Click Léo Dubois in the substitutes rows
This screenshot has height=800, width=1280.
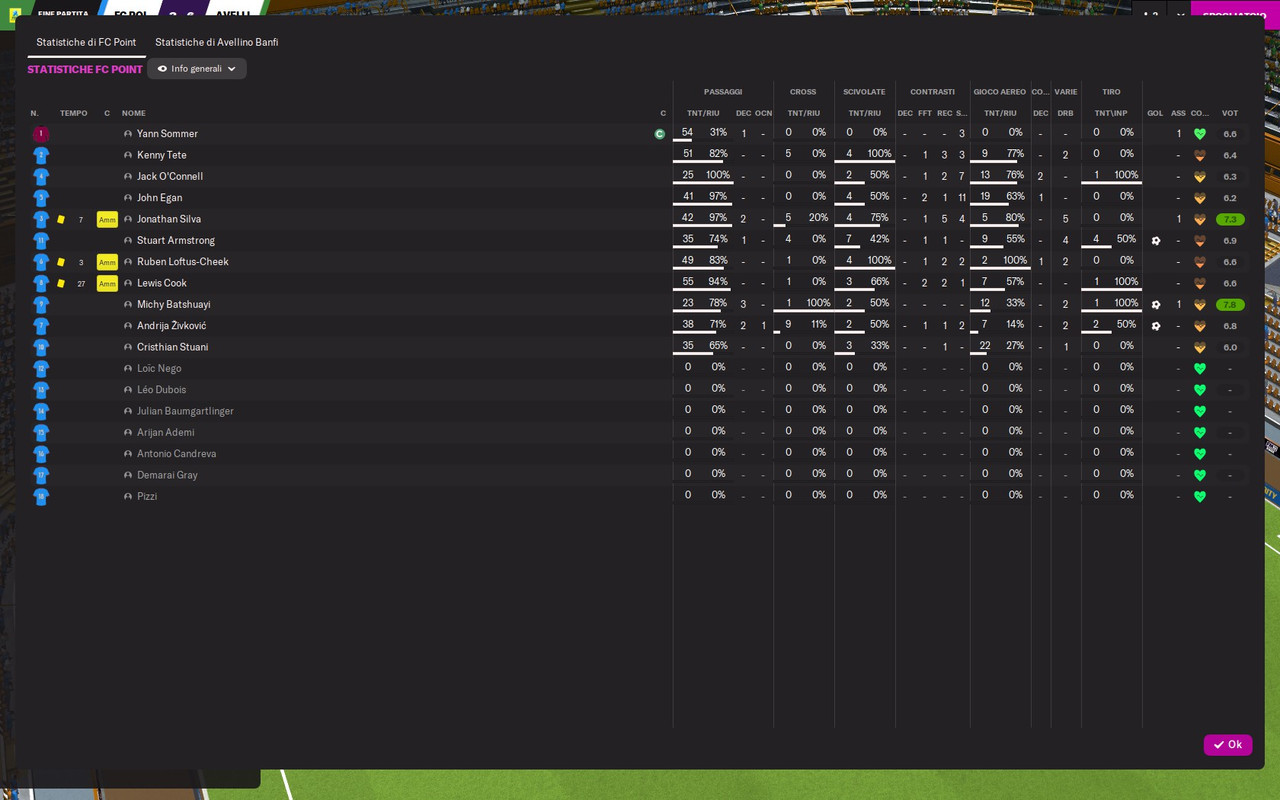coord(162,390)
